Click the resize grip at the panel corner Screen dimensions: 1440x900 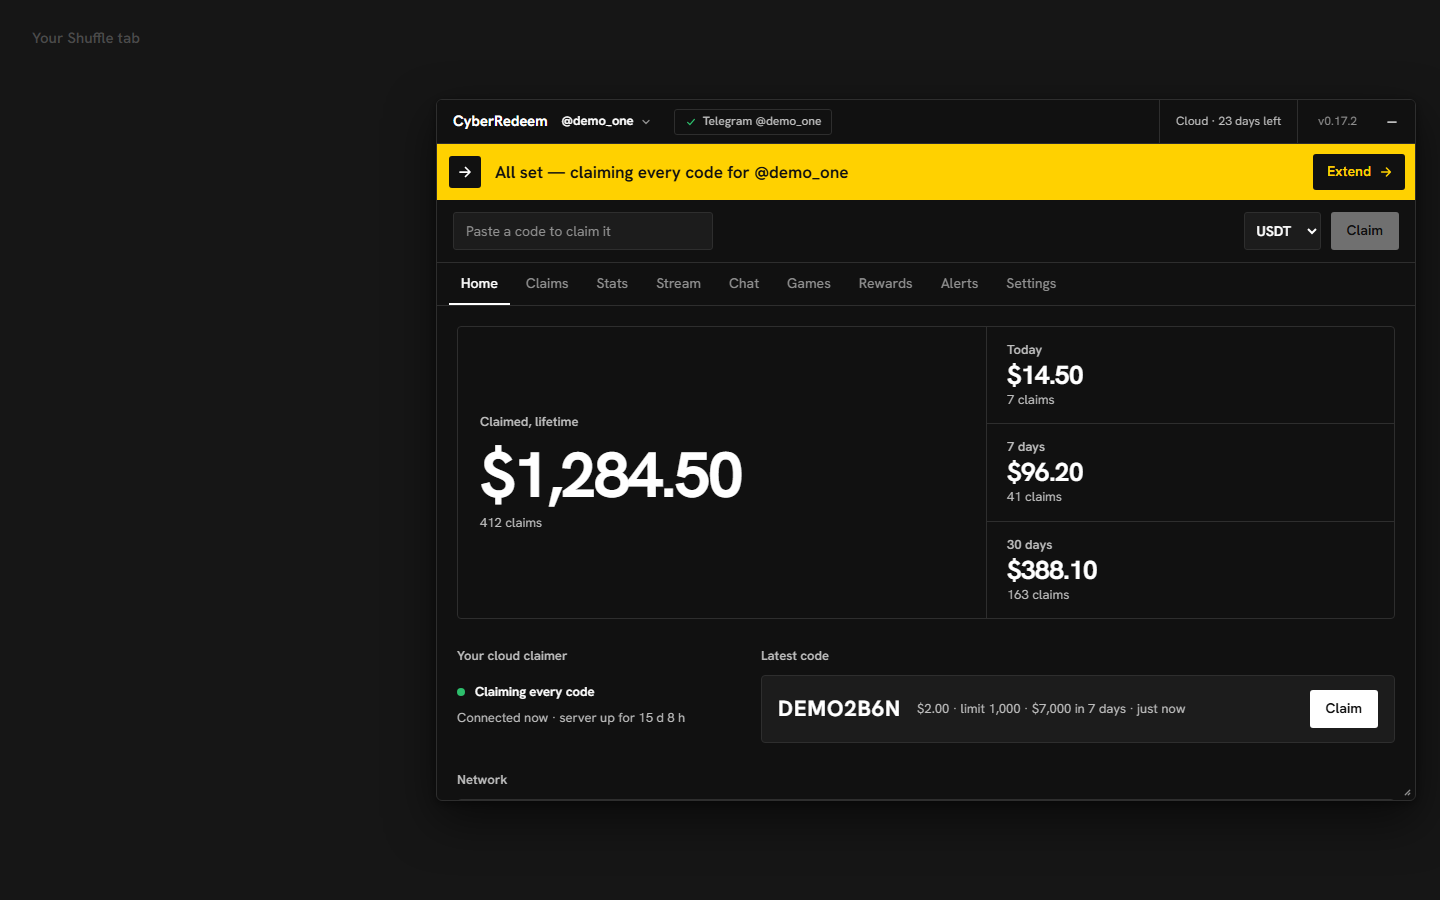(1407, 792)
